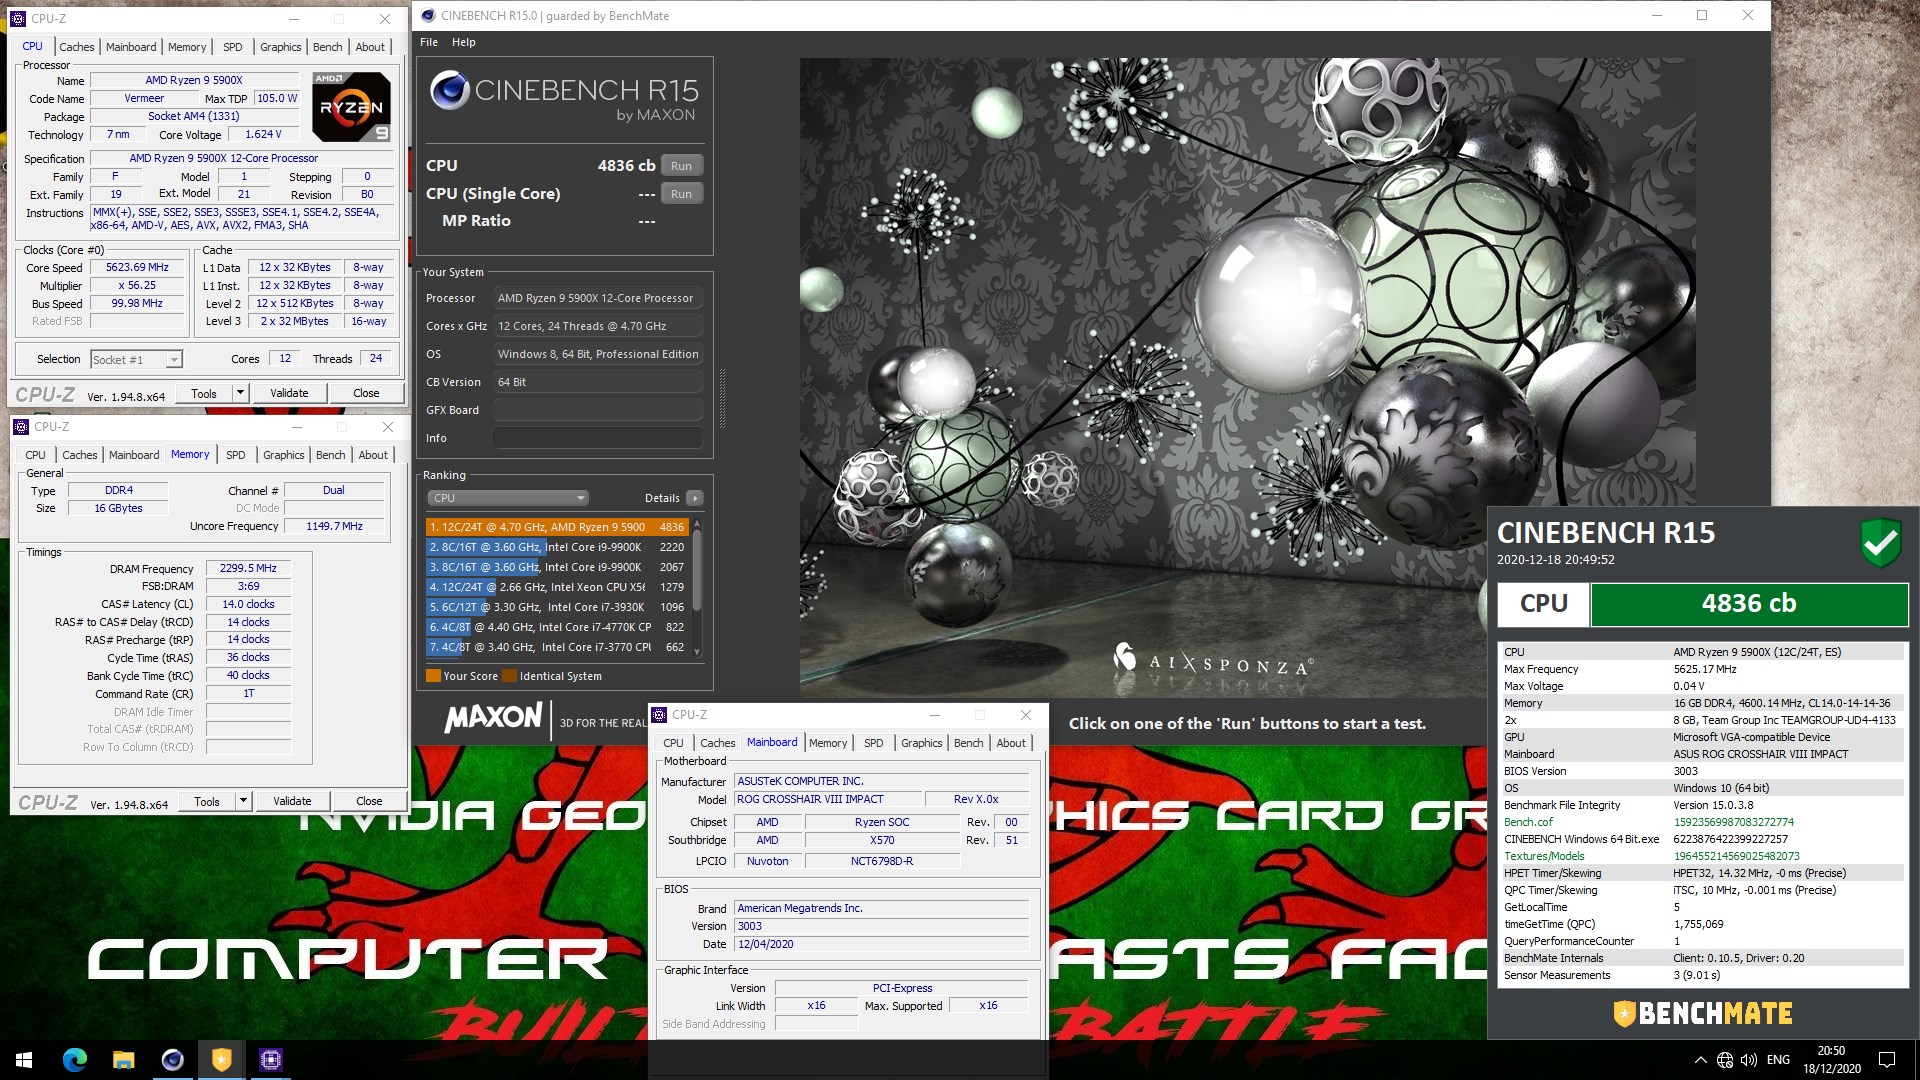Click the BenchMate green shield checkmark
The height and width of the screenshot is (1080, 1920).
[x=1880, y=543]
